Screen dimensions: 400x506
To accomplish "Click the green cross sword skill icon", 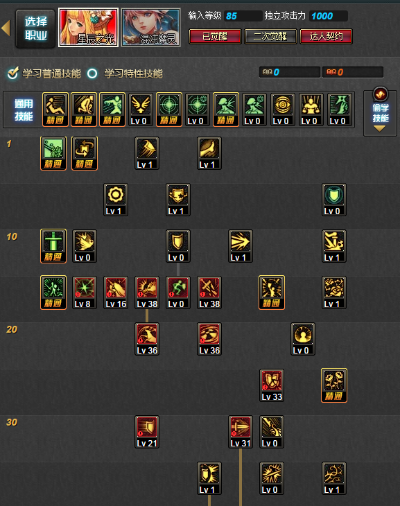I will point(53,246).
